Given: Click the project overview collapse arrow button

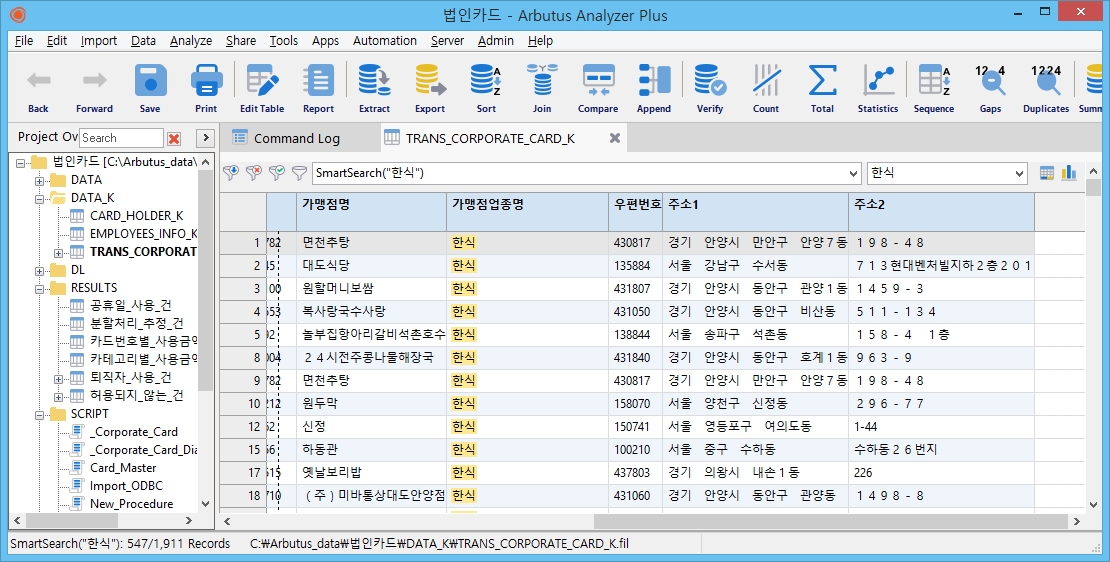Looking at the screenshot, I should (205, 138).
